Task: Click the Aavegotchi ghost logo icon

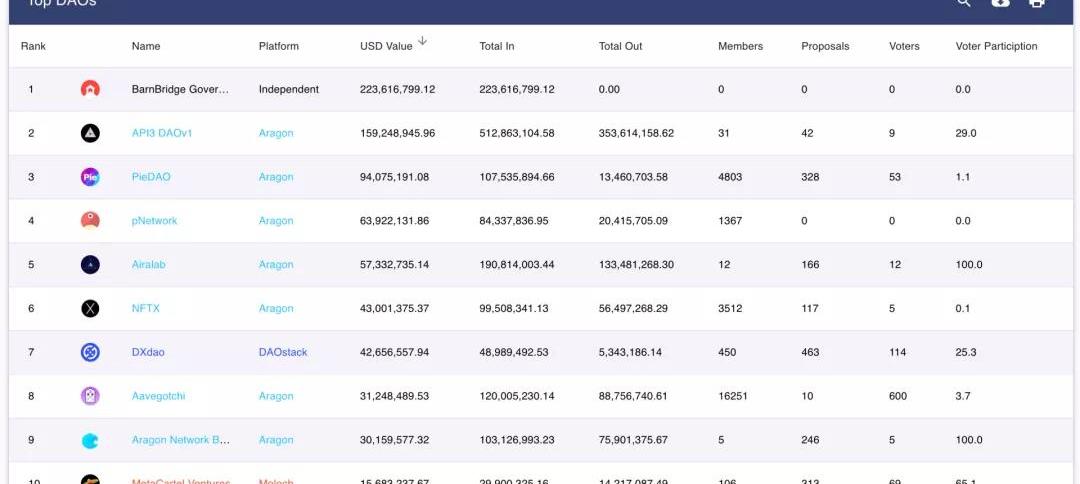Action: point(90,396)
